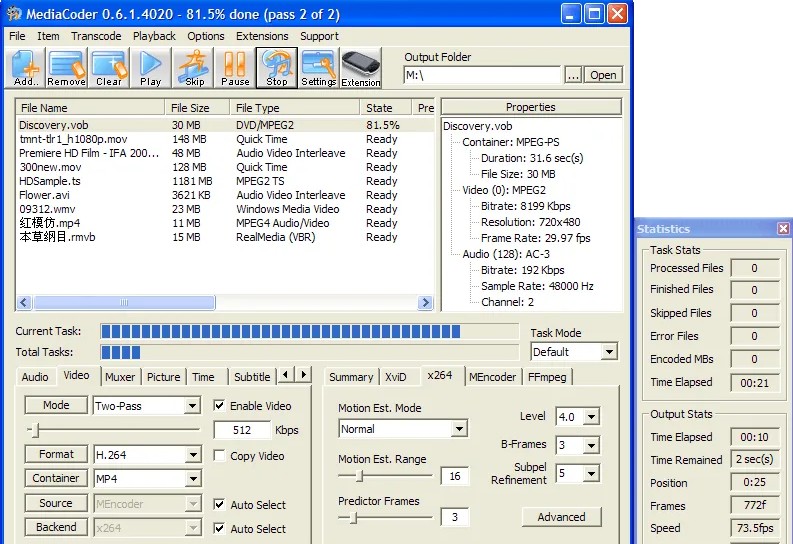Viewport: 793px width, 544px height.
Task: Pause the transcoding with Pause icon
Action: pos(235,68)
